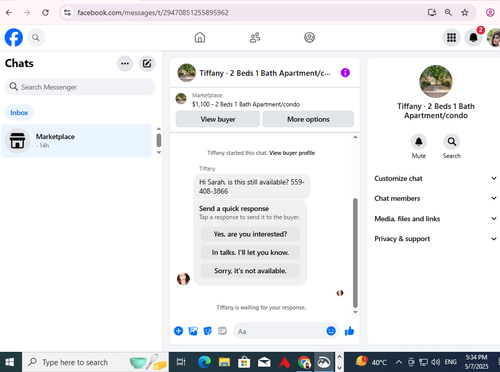Go to Home feed icon

pyautogui.click(x=200, y=37)
